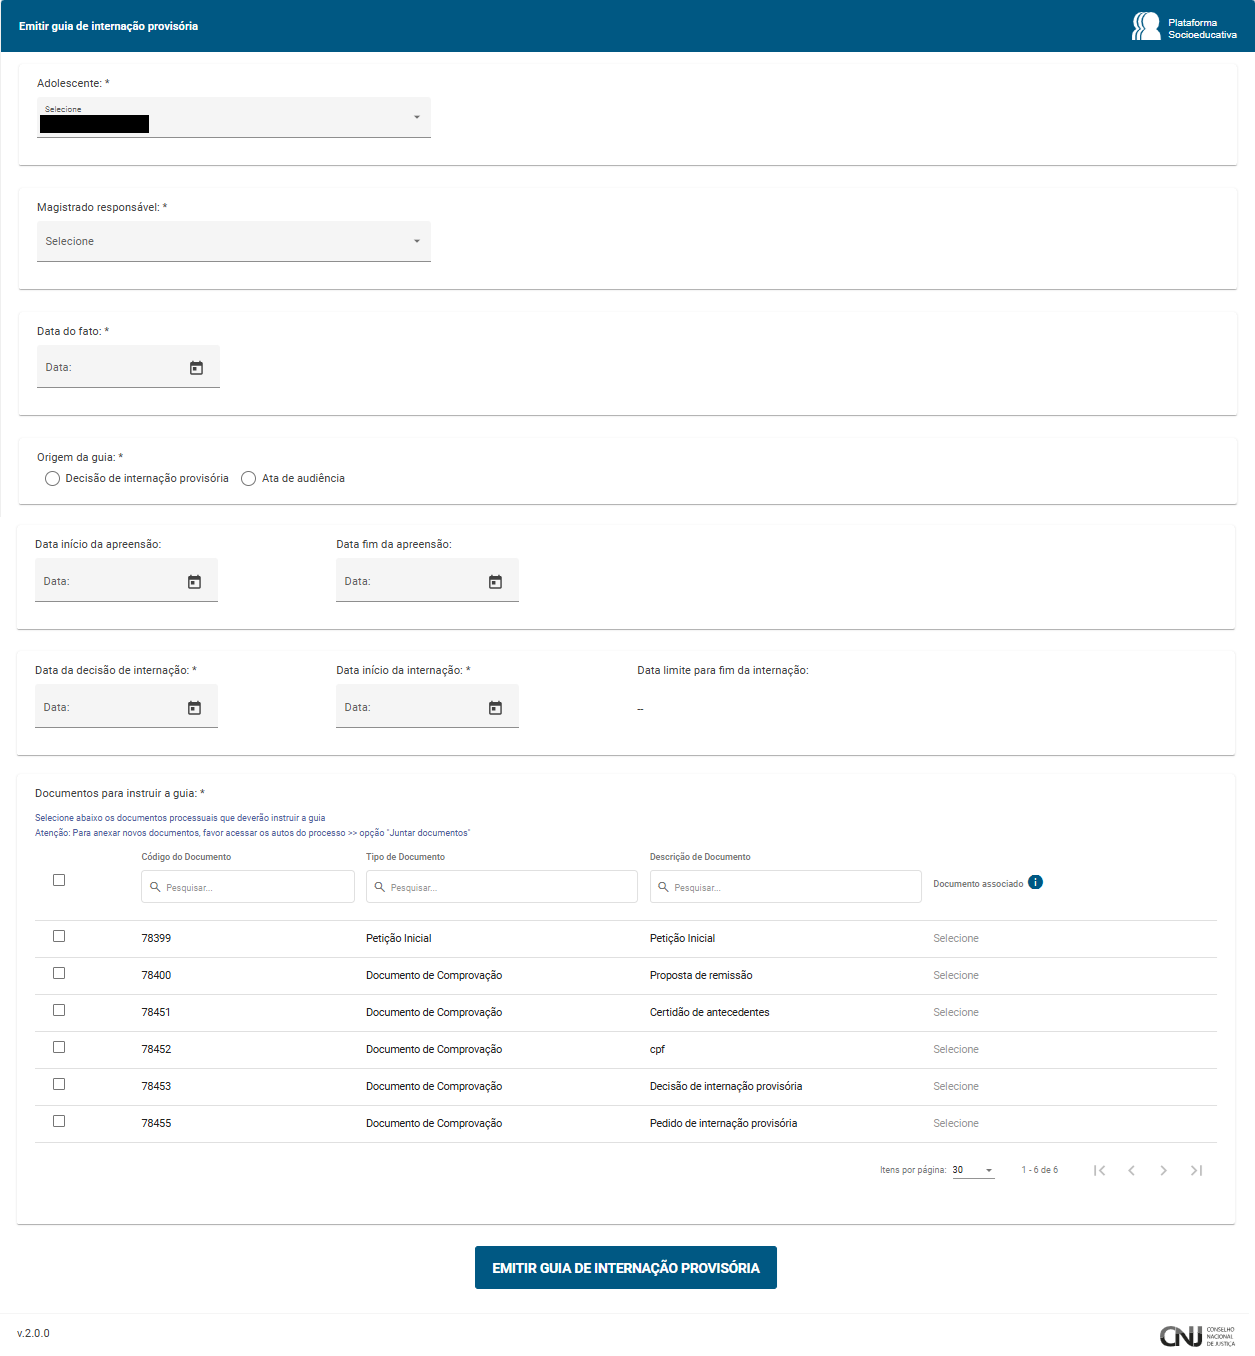This screenshot has width=1255, height=1356.
Task: Click the Descrição de Documento search field
Action: pyautogui.click(x=786, y=887)
